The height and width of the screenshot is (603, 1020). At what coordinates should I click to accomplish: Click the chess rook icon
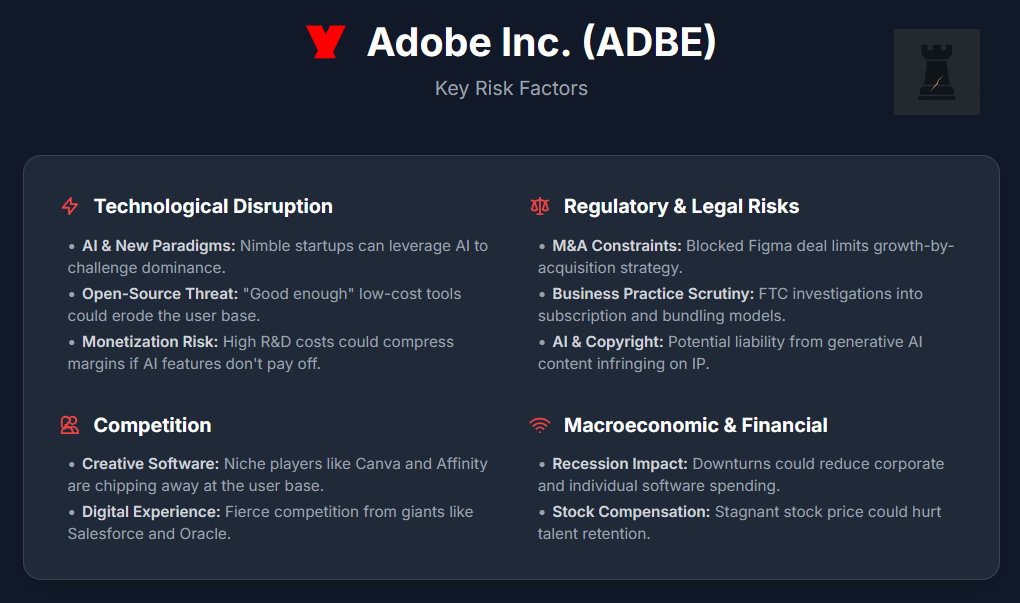pos(936,72)
